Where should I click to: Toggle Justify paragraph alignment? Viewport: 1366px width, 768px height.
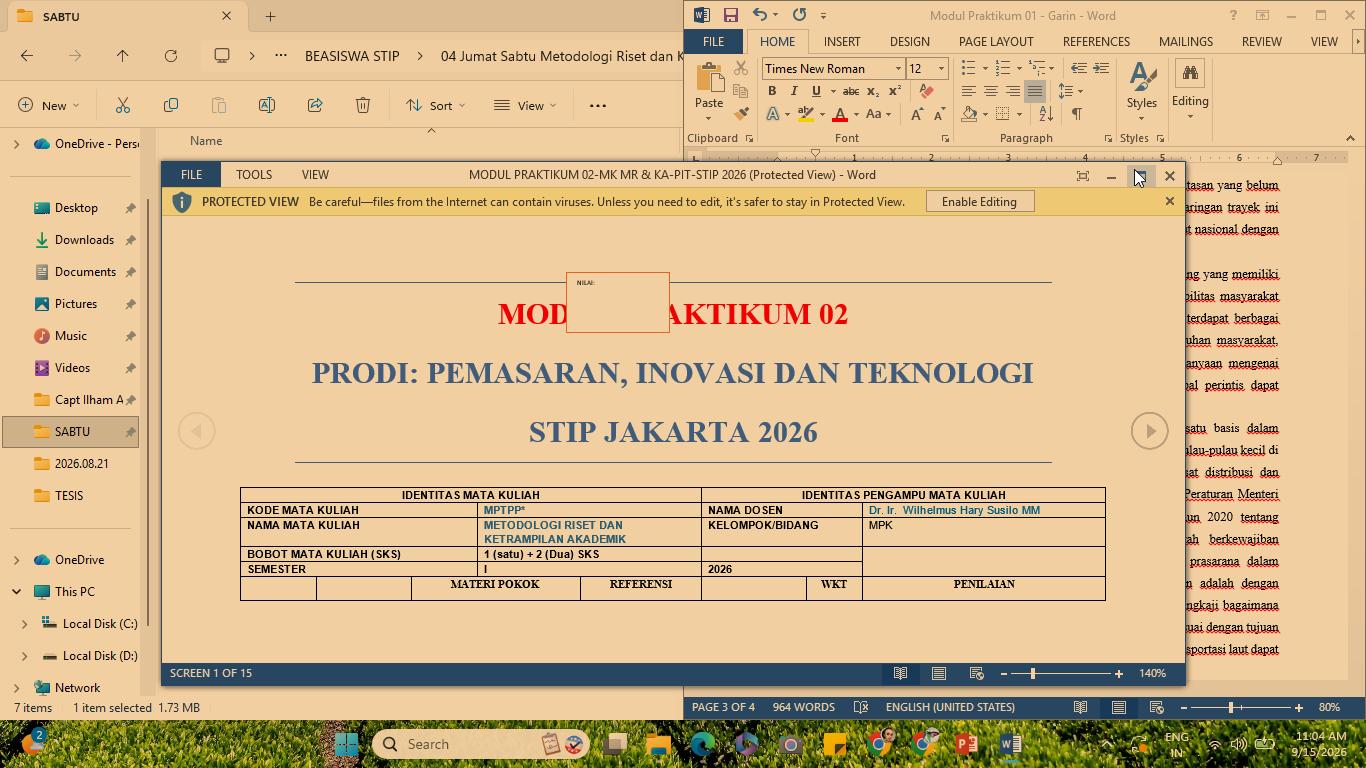[1035, 91]
